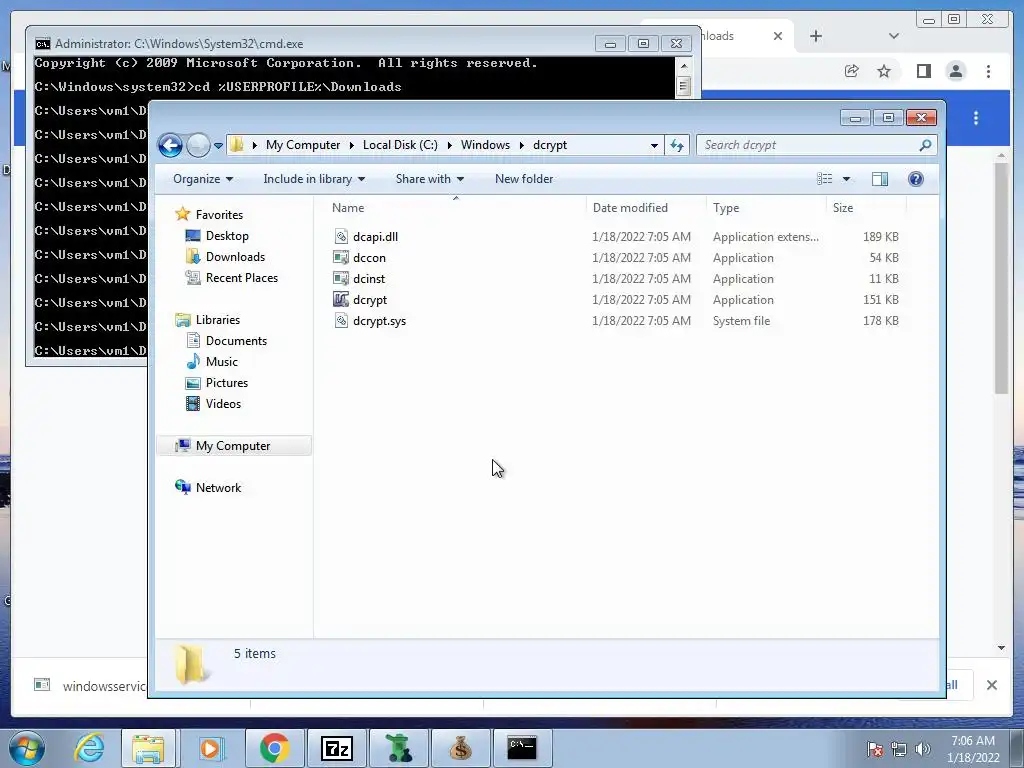Open the Videos library
Viewport: 1024px width, 768px height.
coord(223,404)
